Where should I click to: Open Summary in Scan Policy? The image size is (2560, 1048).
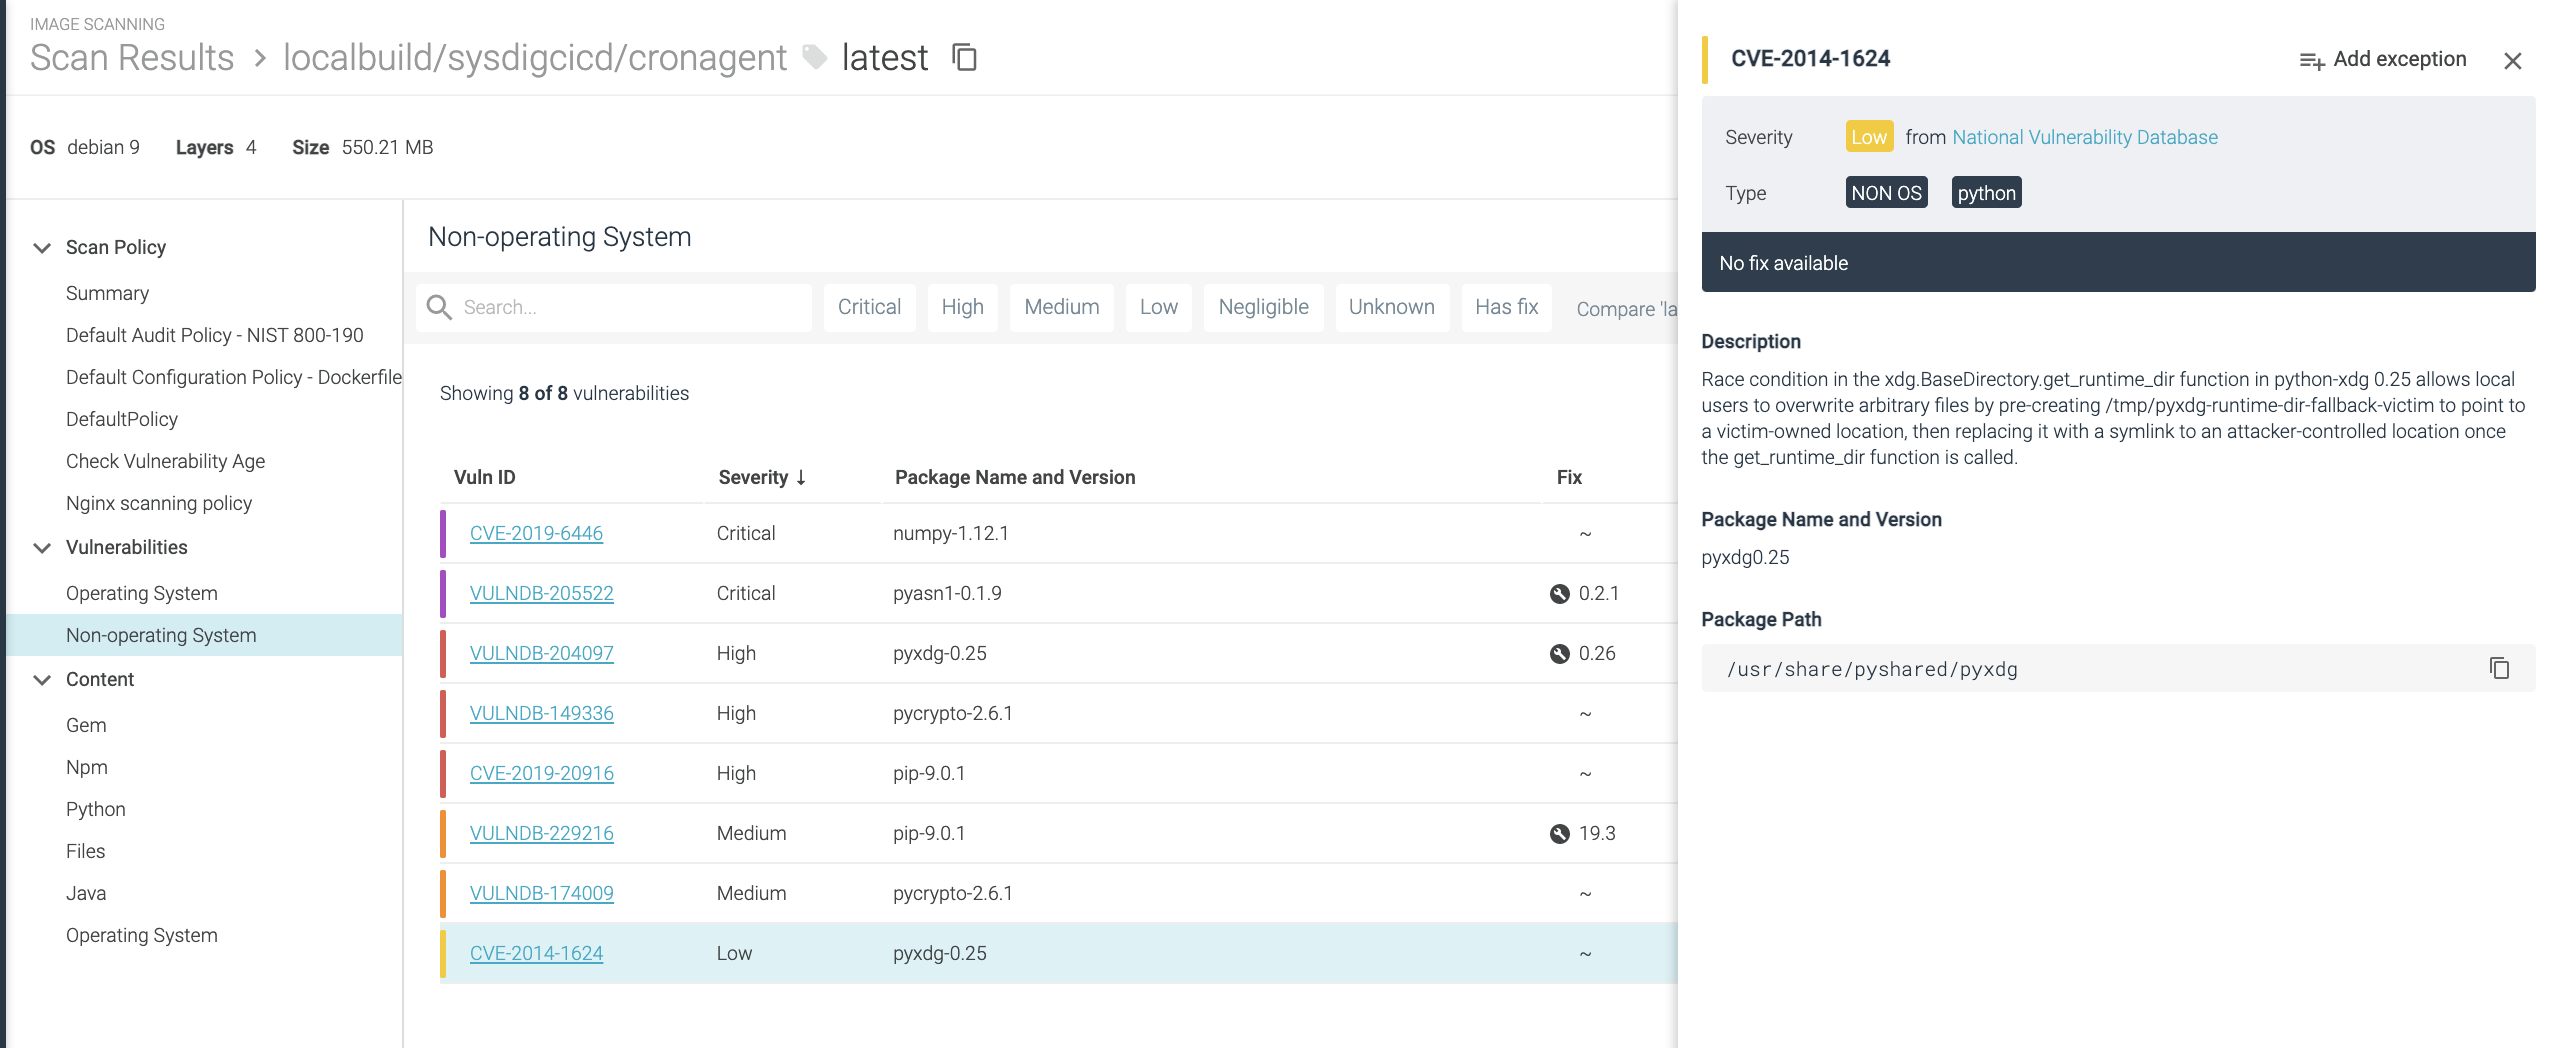click(x=107, y=293)
